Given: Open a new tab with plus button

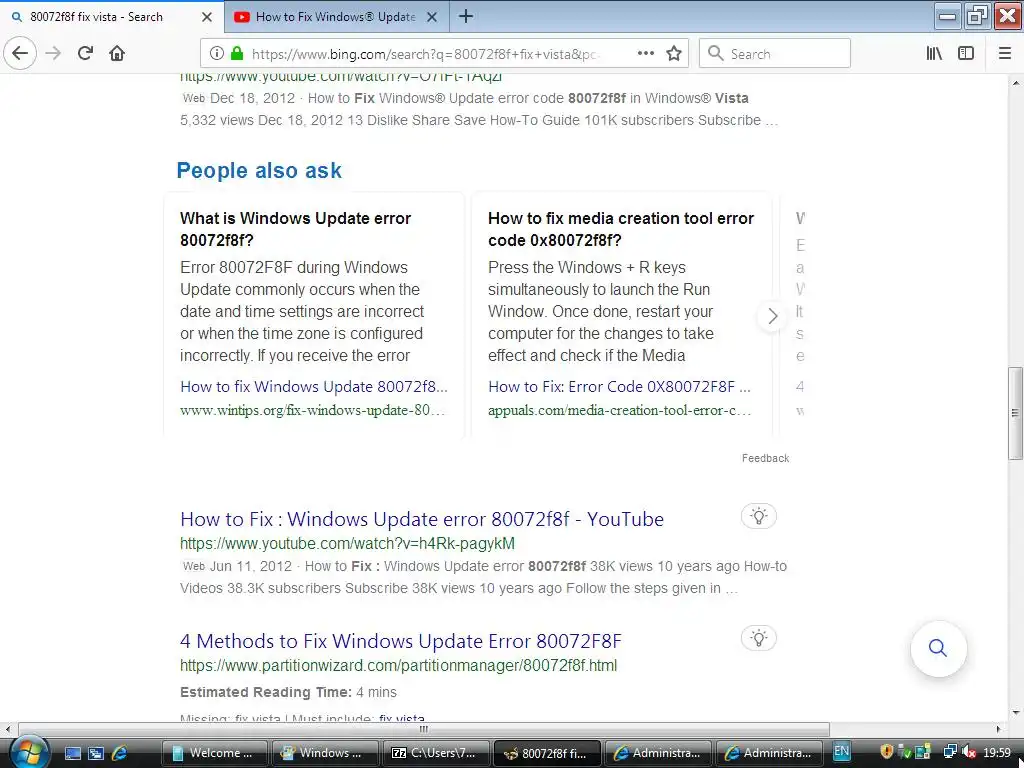Looking at the screenshot, I should click(466, 16).
